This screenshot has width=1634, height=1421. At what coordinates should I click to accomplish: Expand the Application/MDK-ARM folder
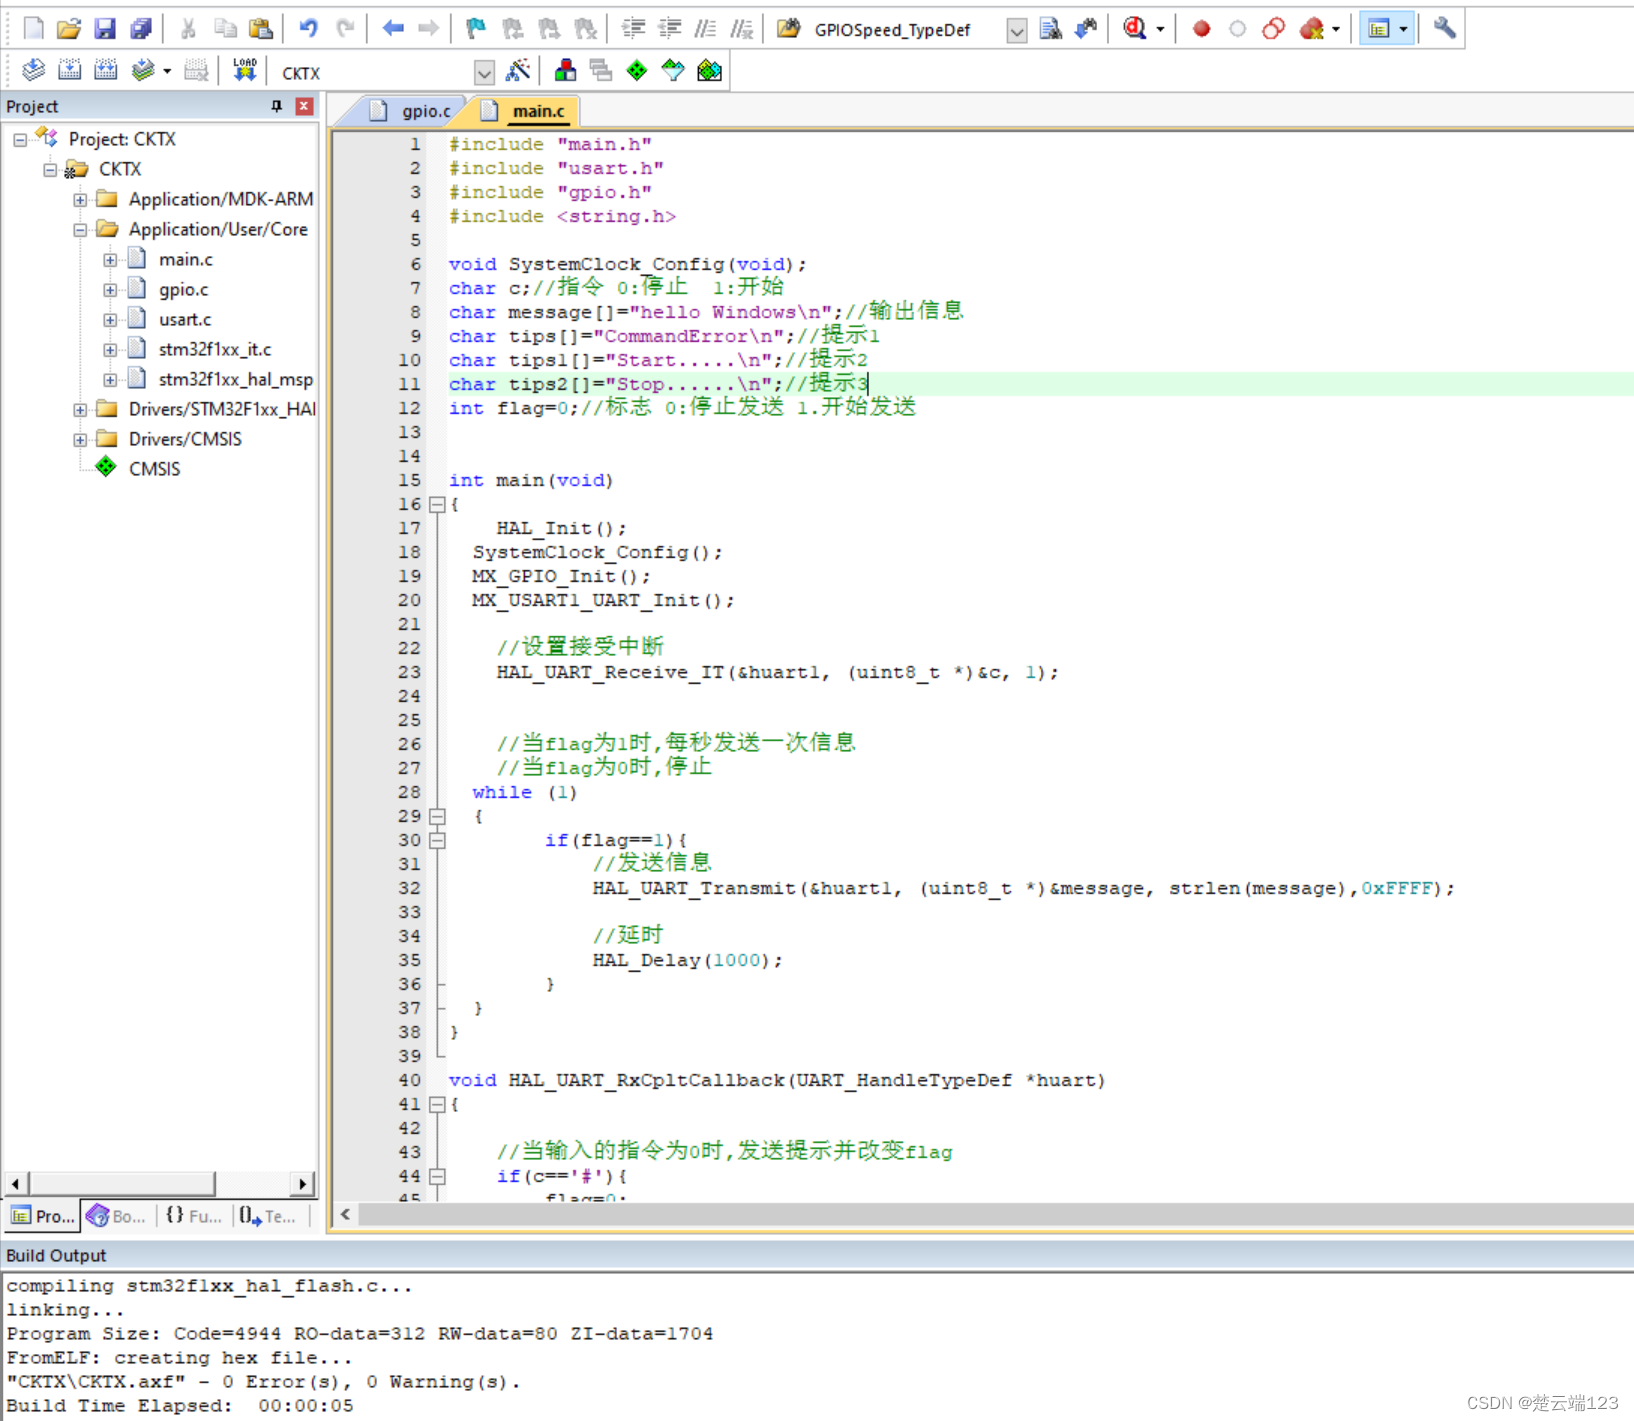(x=80, y=200)
